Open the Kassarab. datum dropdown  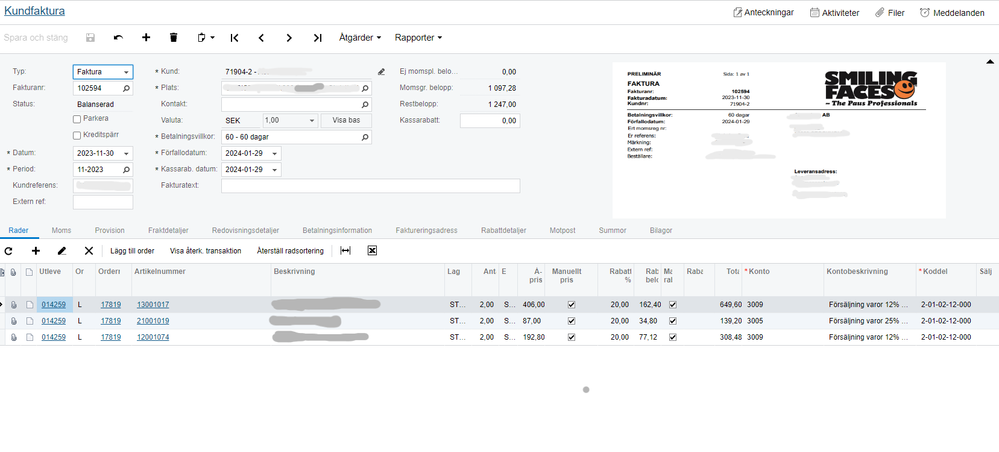coord(275,170)
